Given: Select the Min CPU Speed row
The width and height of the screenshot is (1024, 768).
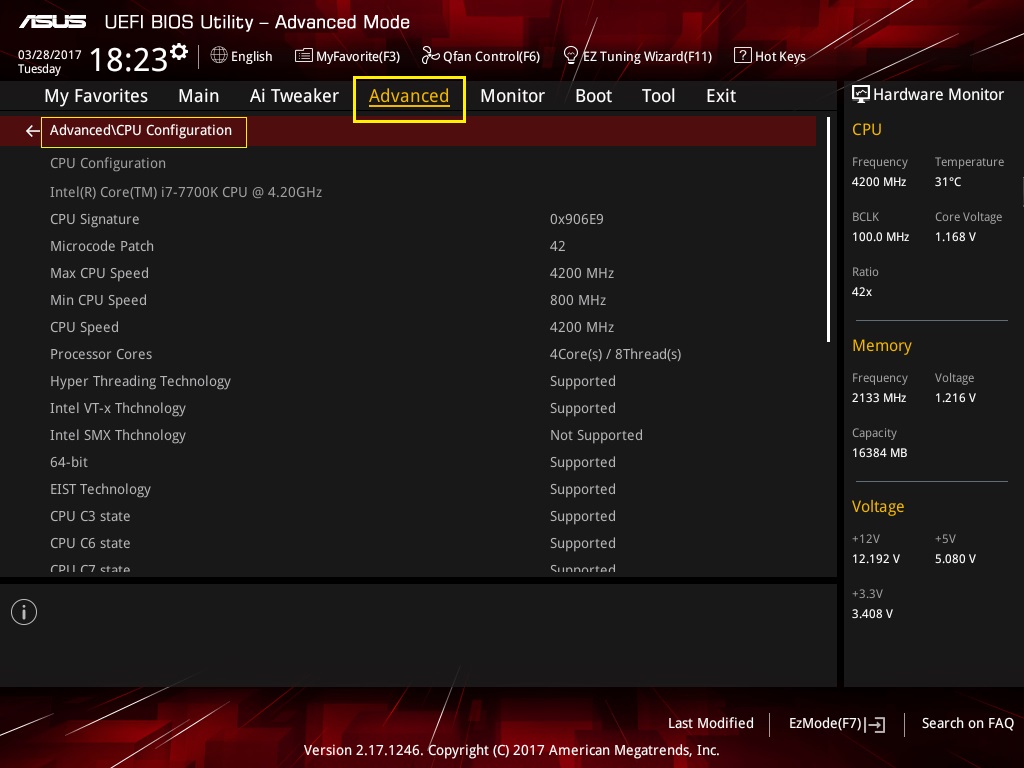Looking at the screenshot, I should pyautogui.click(x=408, y=300).
